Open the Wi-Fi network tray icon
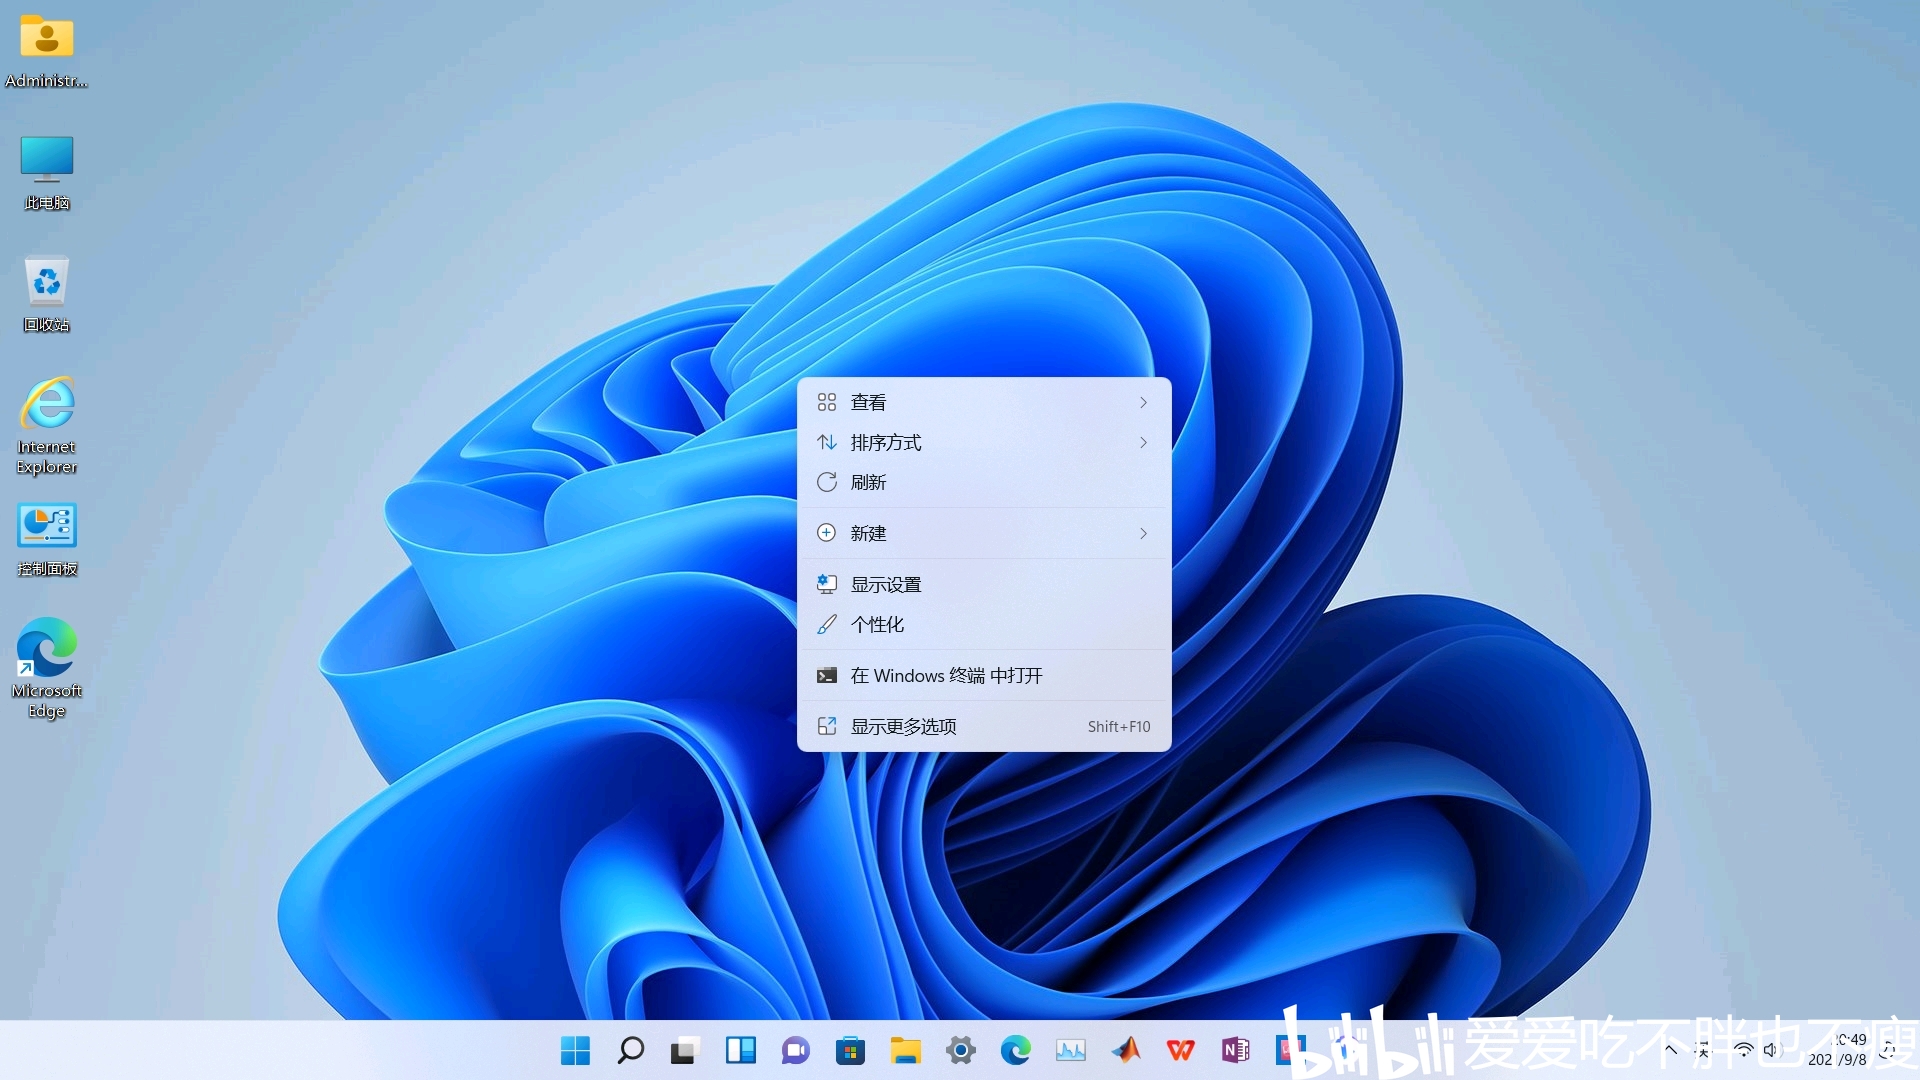Viewport: 1920px width, 1080px height. 1743,1050
